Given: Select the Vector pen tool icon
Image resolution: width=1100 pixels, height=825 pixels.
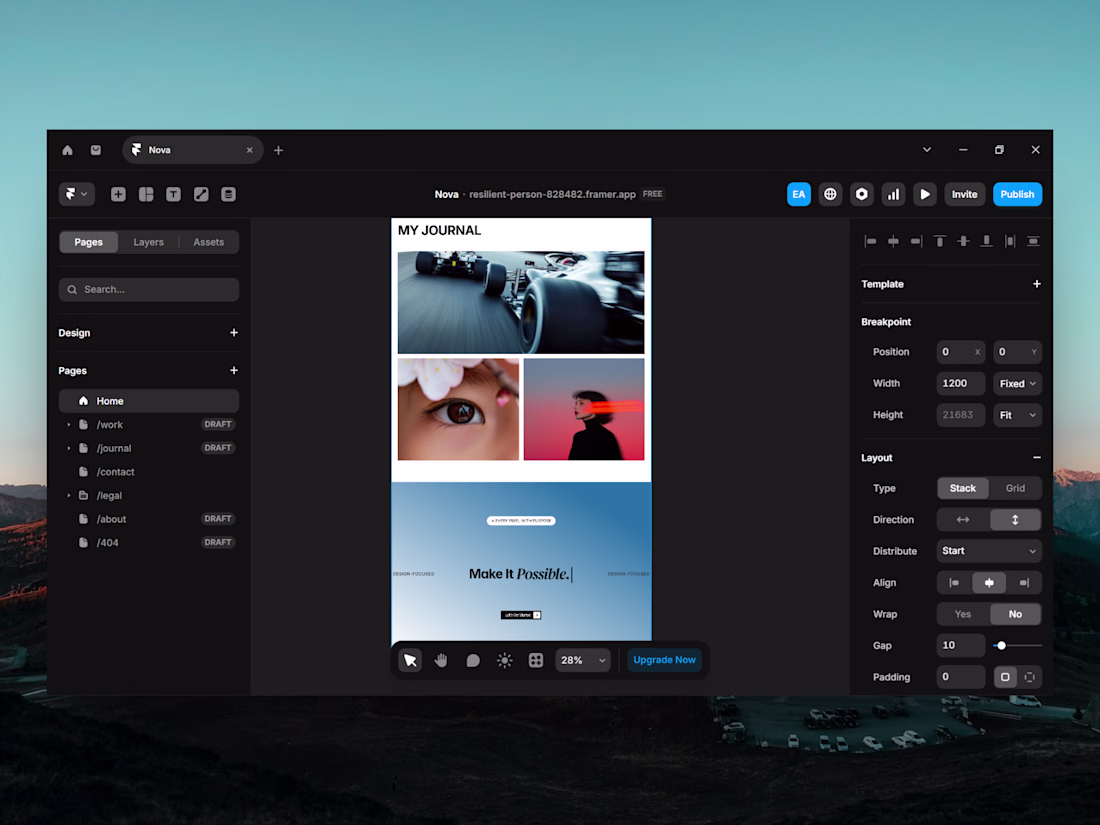Looking at the screenshot, I should 201,194.
